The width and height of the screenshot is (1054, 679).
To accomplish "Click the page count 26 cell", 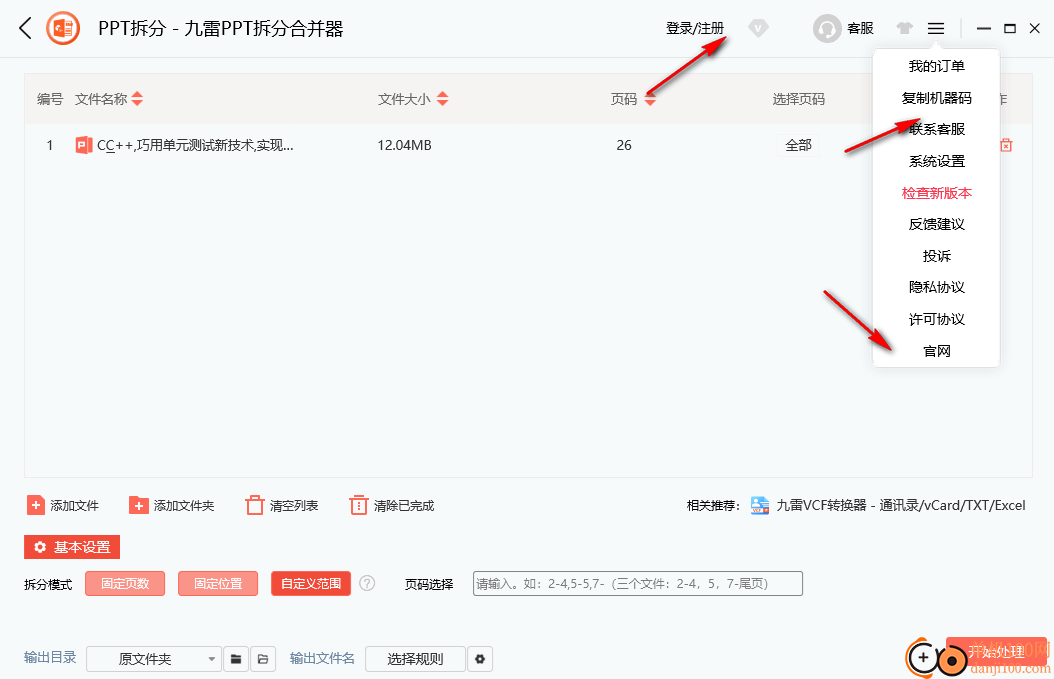I will 624,145.
